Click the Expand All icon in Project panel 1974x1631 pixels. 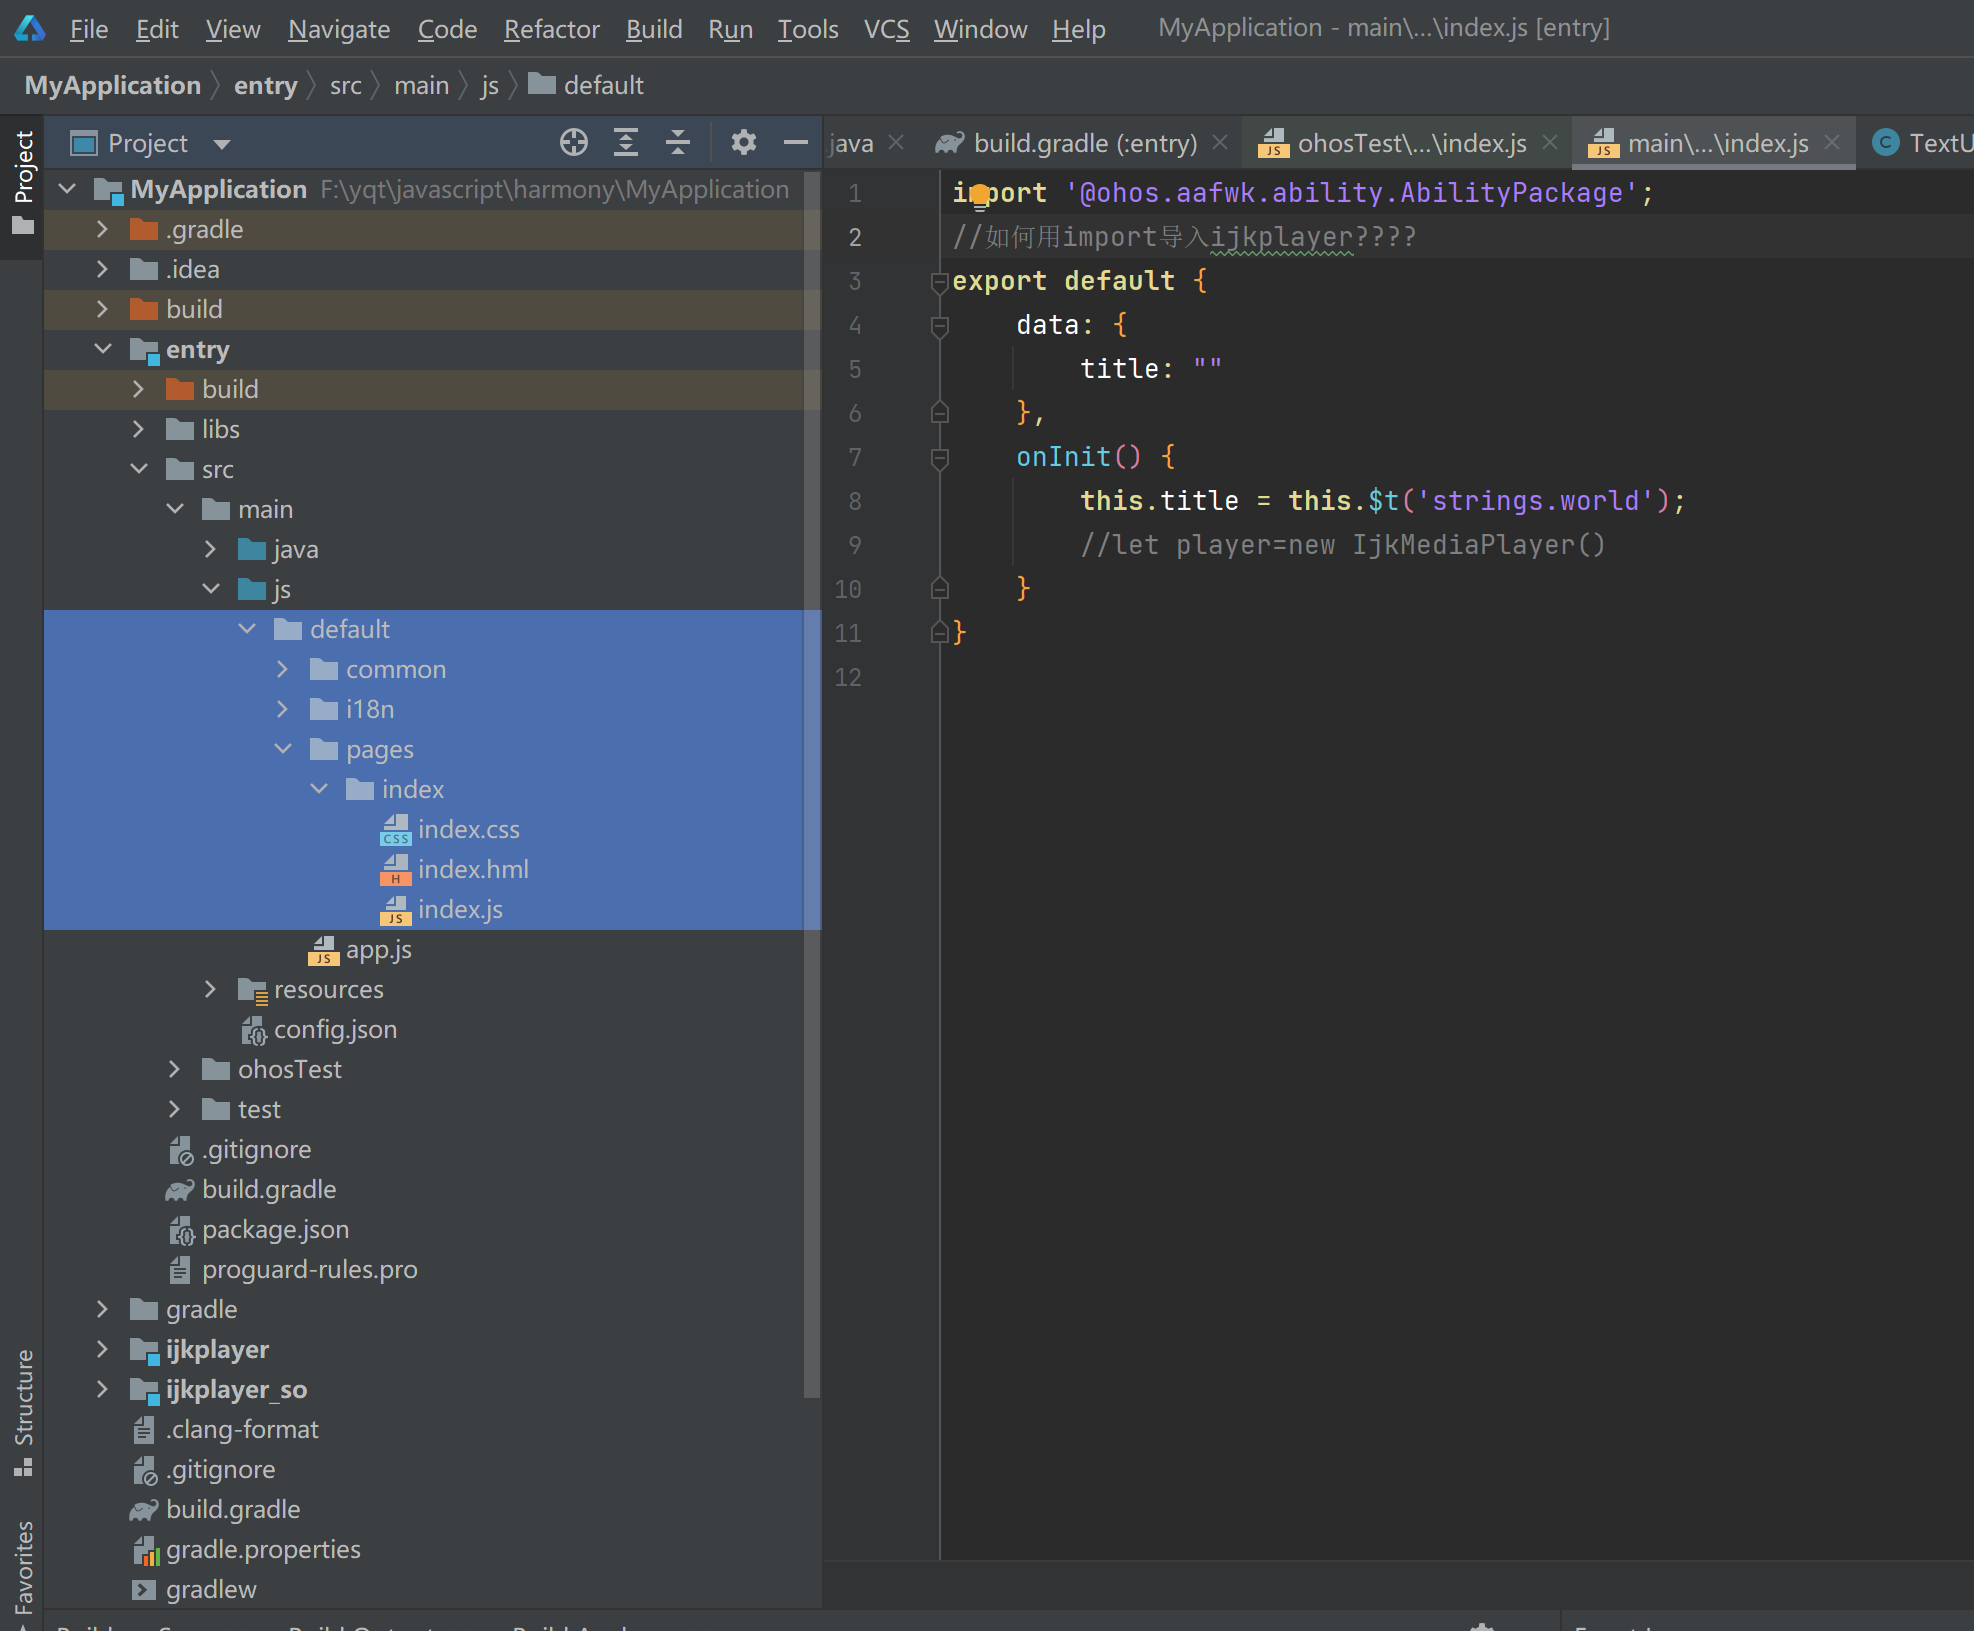[626, 143]
